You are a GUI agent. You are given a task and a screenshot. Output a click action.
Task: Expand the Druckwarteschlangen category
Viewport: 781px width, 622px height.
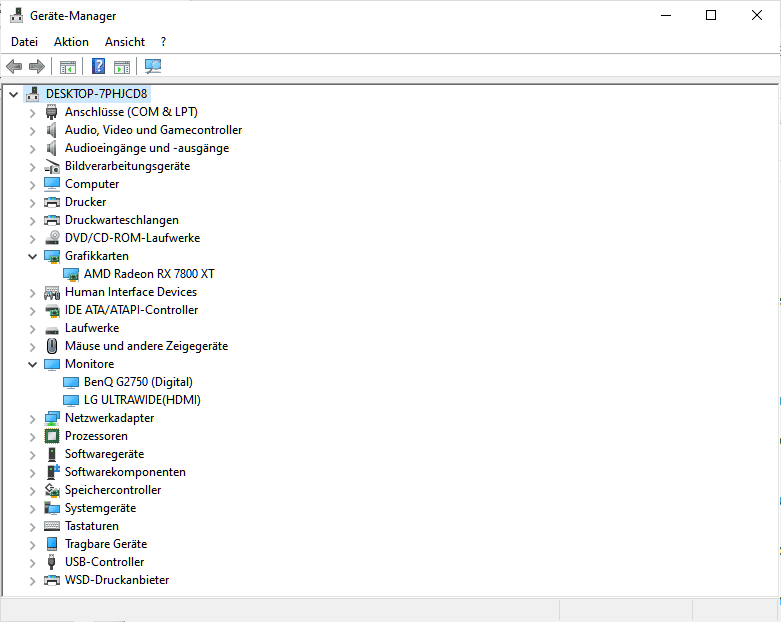pos(32,221)
